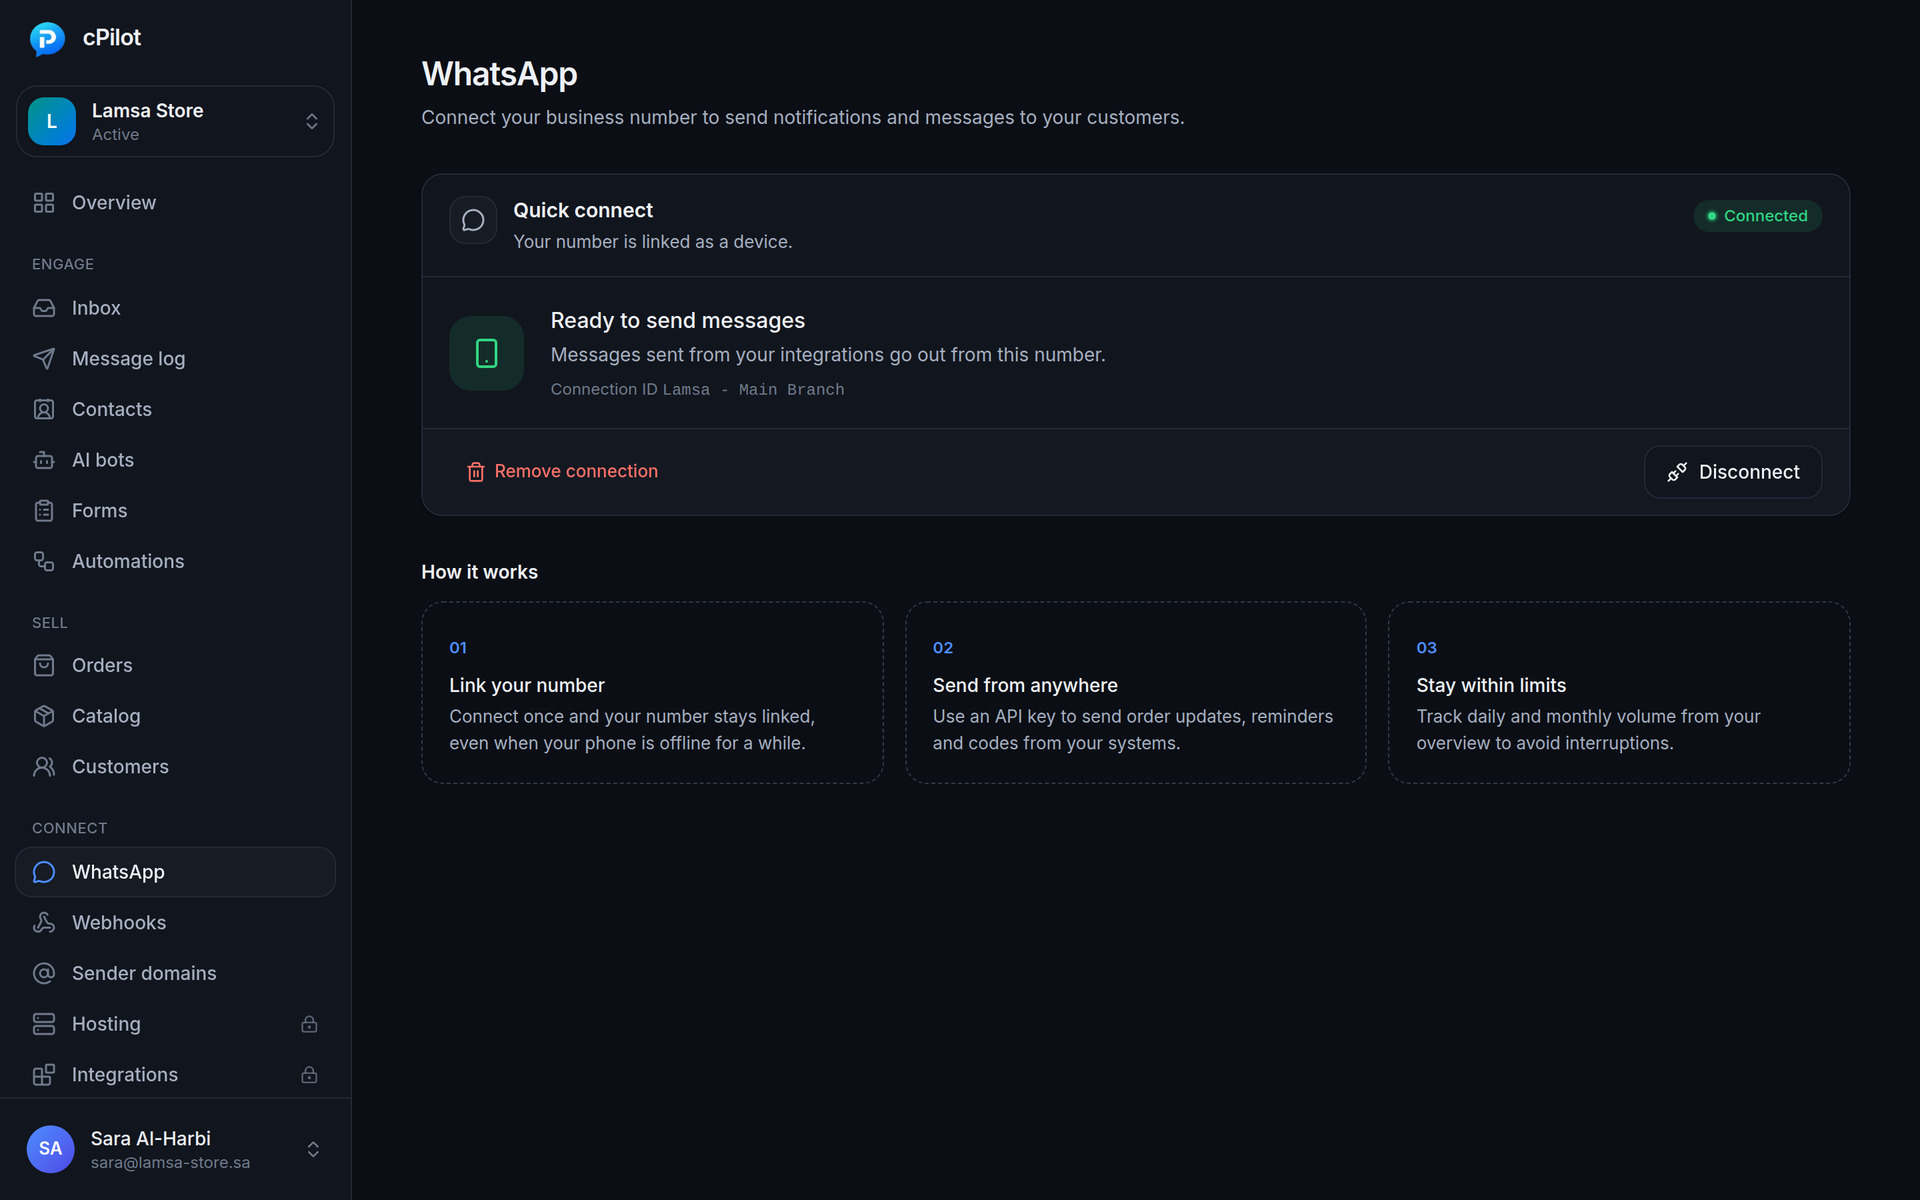Click the SA user avatar
This screenshot has width=1920, height=1200.
pyautogui.click(x=51, y=1149)
